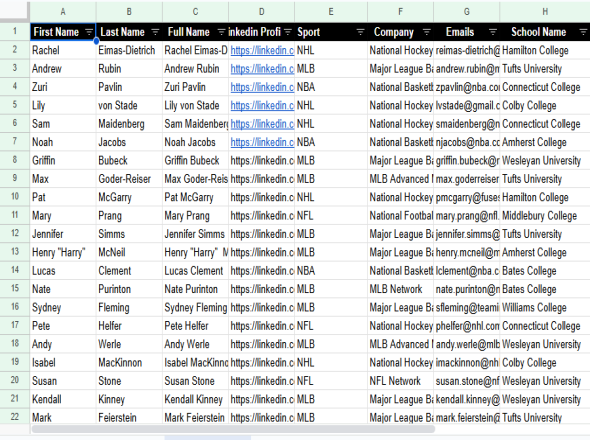
Task: Select row 13 header number
Action: pos(15,252)
